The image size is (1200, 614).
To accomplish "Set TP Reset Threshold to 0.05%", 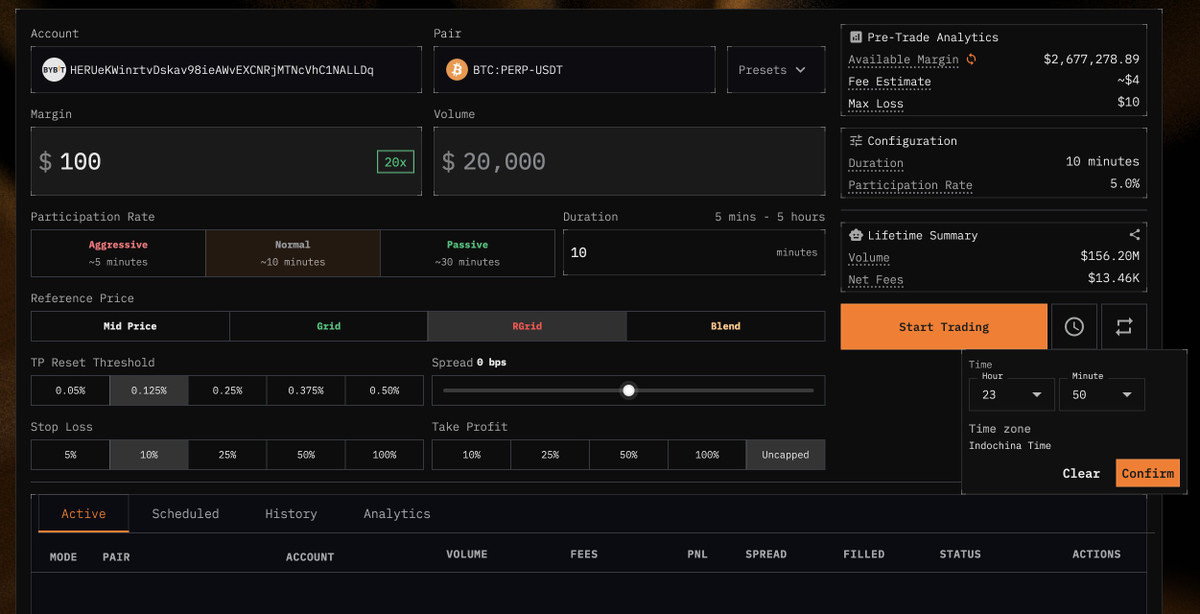I will [70, 390].
